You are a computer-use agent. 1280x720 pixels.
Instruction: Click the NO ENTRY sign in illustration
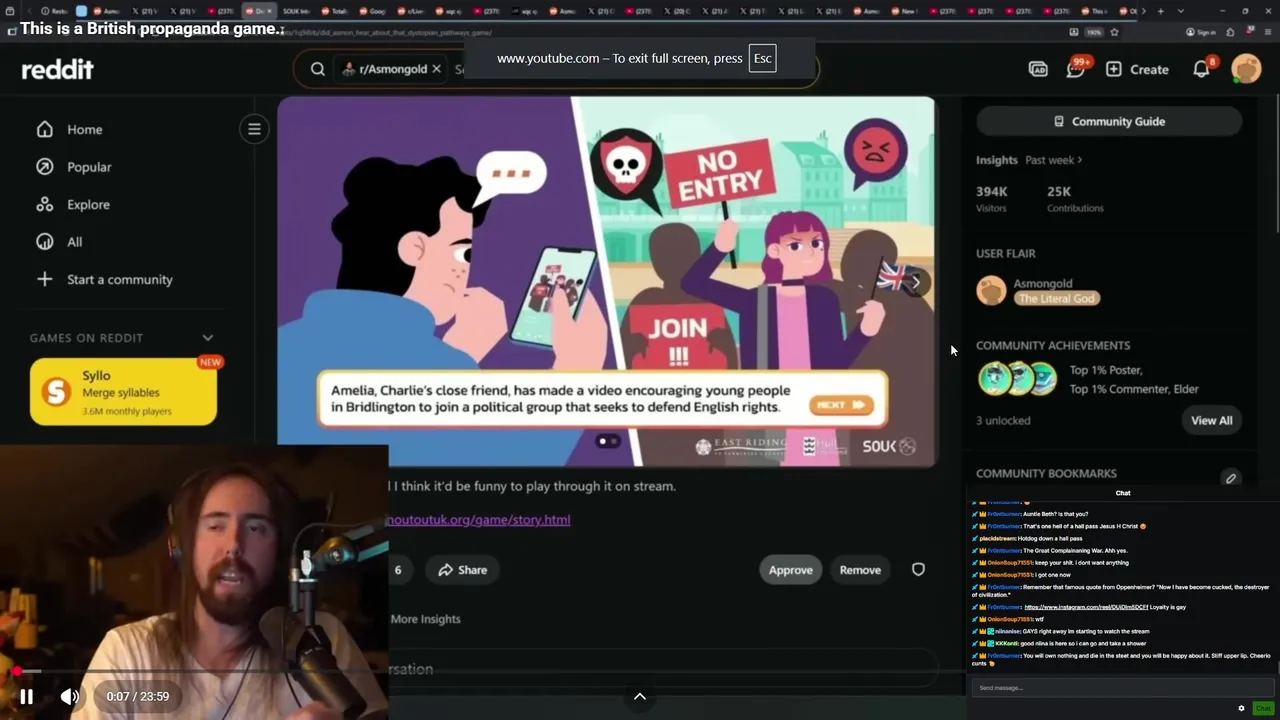point(719,172)
